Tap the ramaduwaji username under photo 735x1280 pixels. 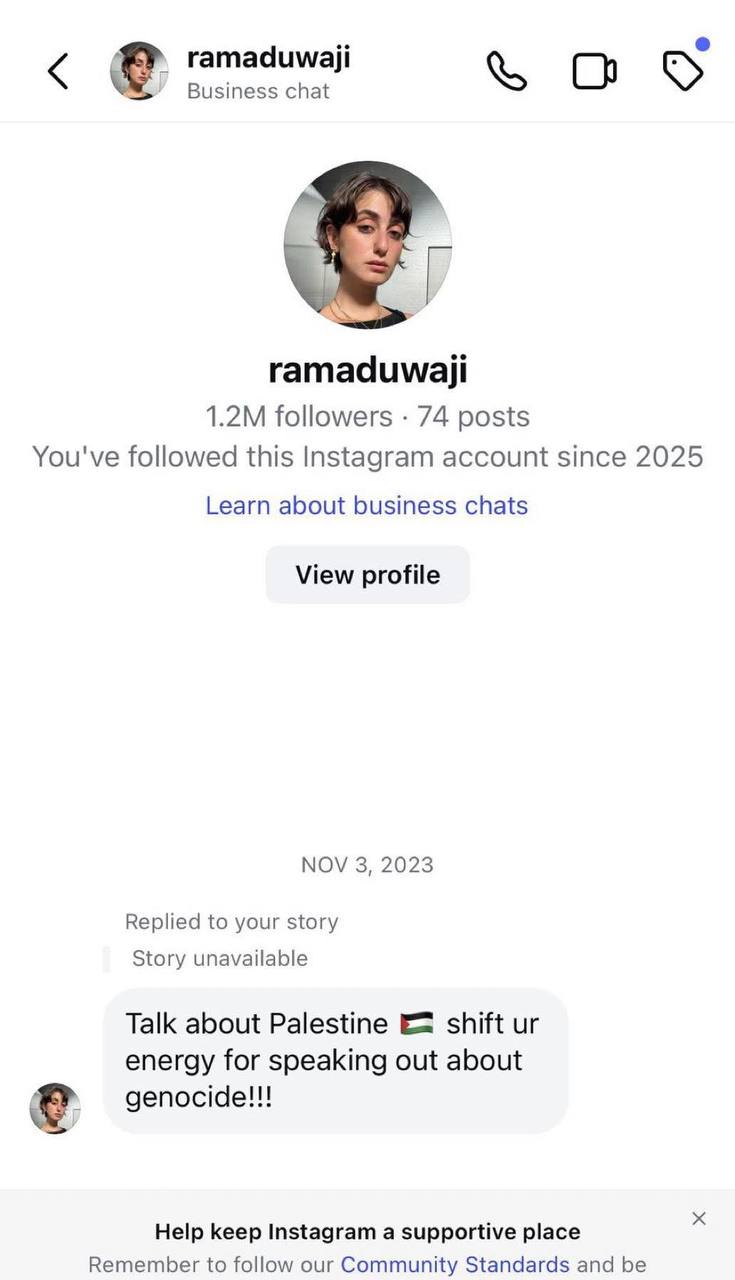367,370
